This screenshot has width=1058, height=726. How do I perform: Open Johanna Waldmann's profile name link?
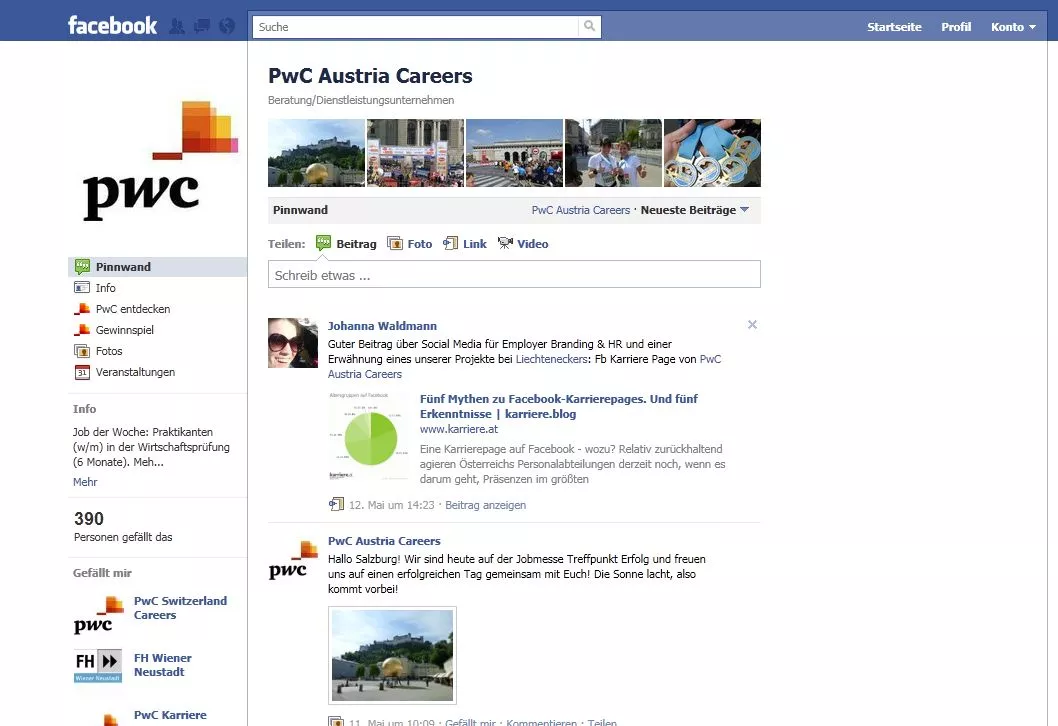(x=382, y=326)
